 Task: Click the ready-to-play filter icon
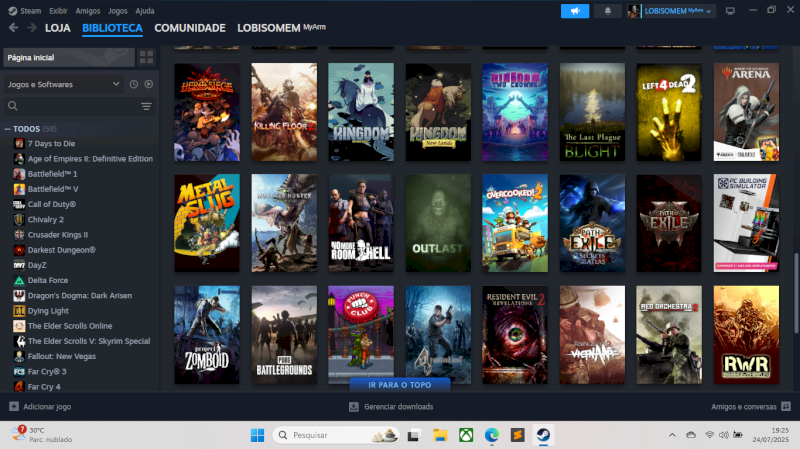pyautogui.click(x=149, y=84)
